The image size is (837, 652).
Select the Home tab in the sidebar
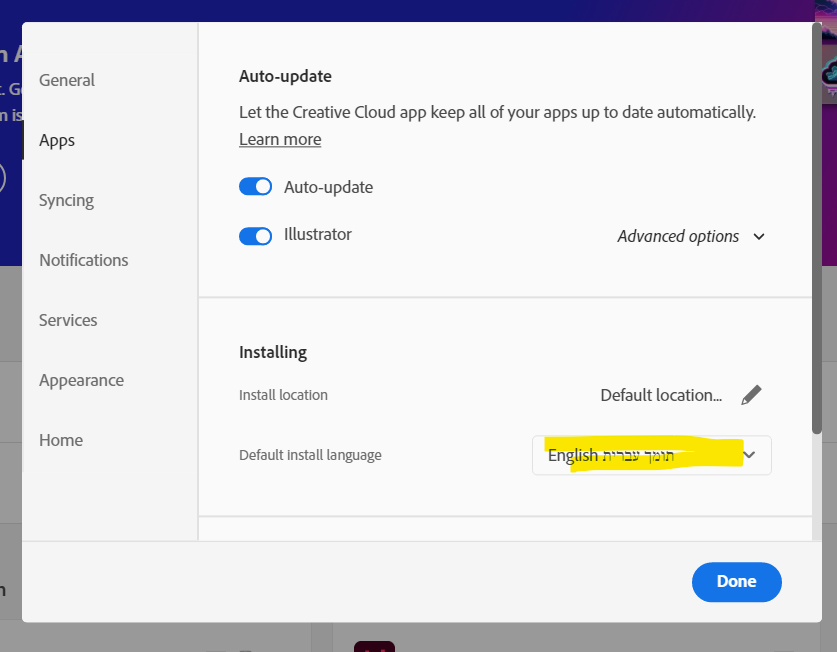point(61,440)
